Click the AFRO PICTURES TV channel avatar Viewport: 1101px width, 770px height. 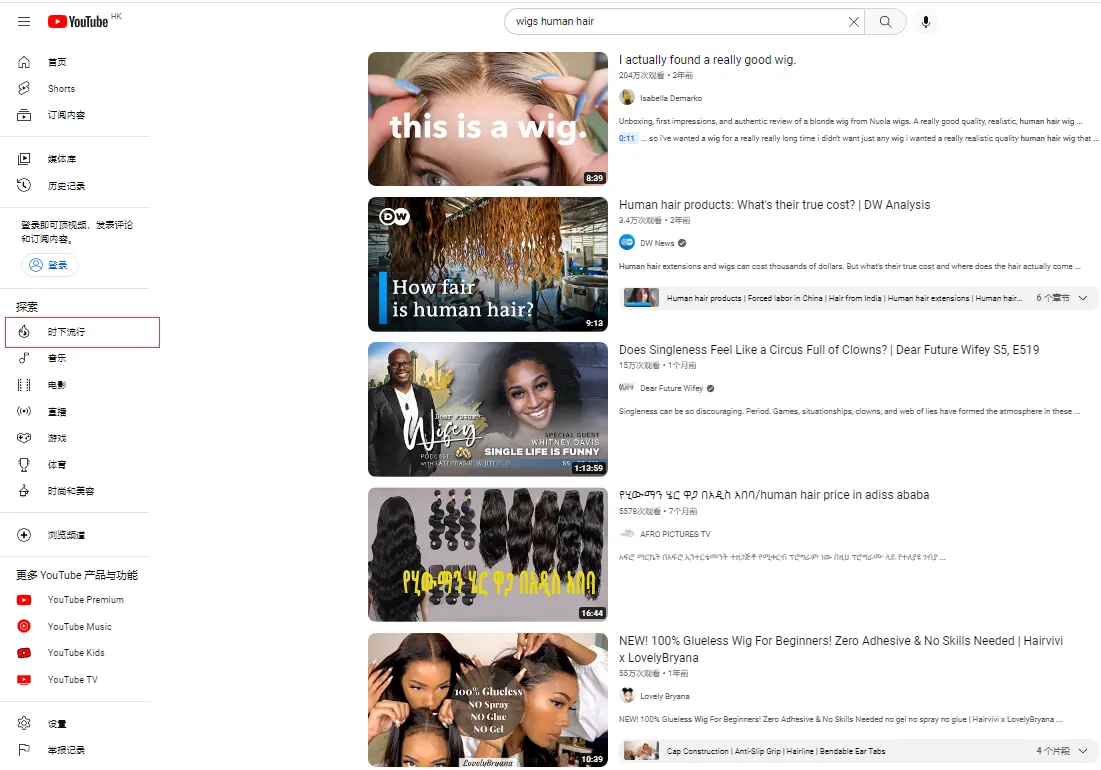627,533
